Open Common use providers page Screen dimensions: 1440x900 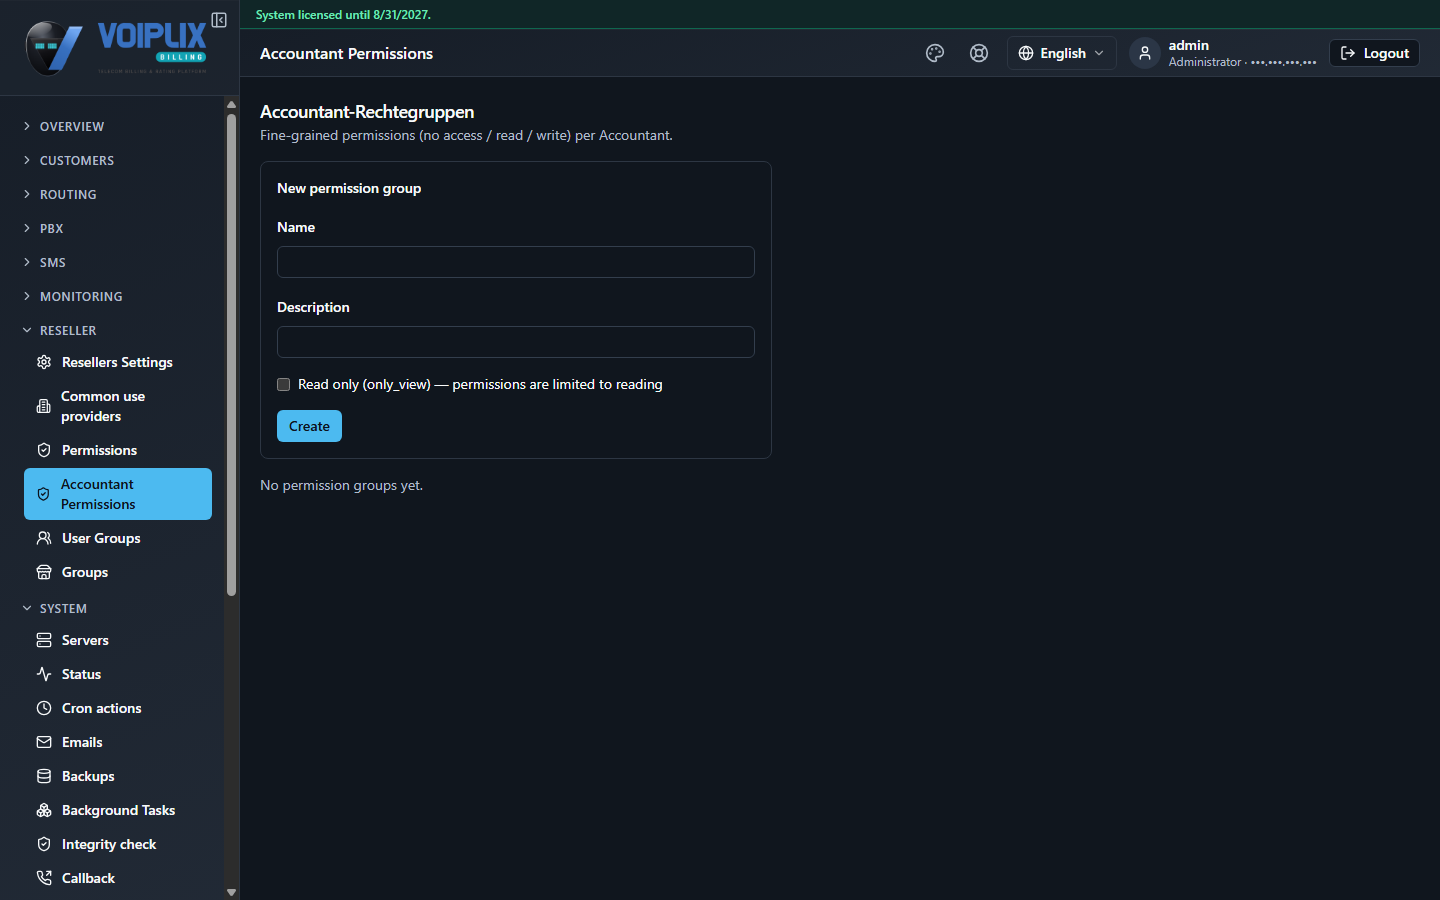tap(118, 406)
